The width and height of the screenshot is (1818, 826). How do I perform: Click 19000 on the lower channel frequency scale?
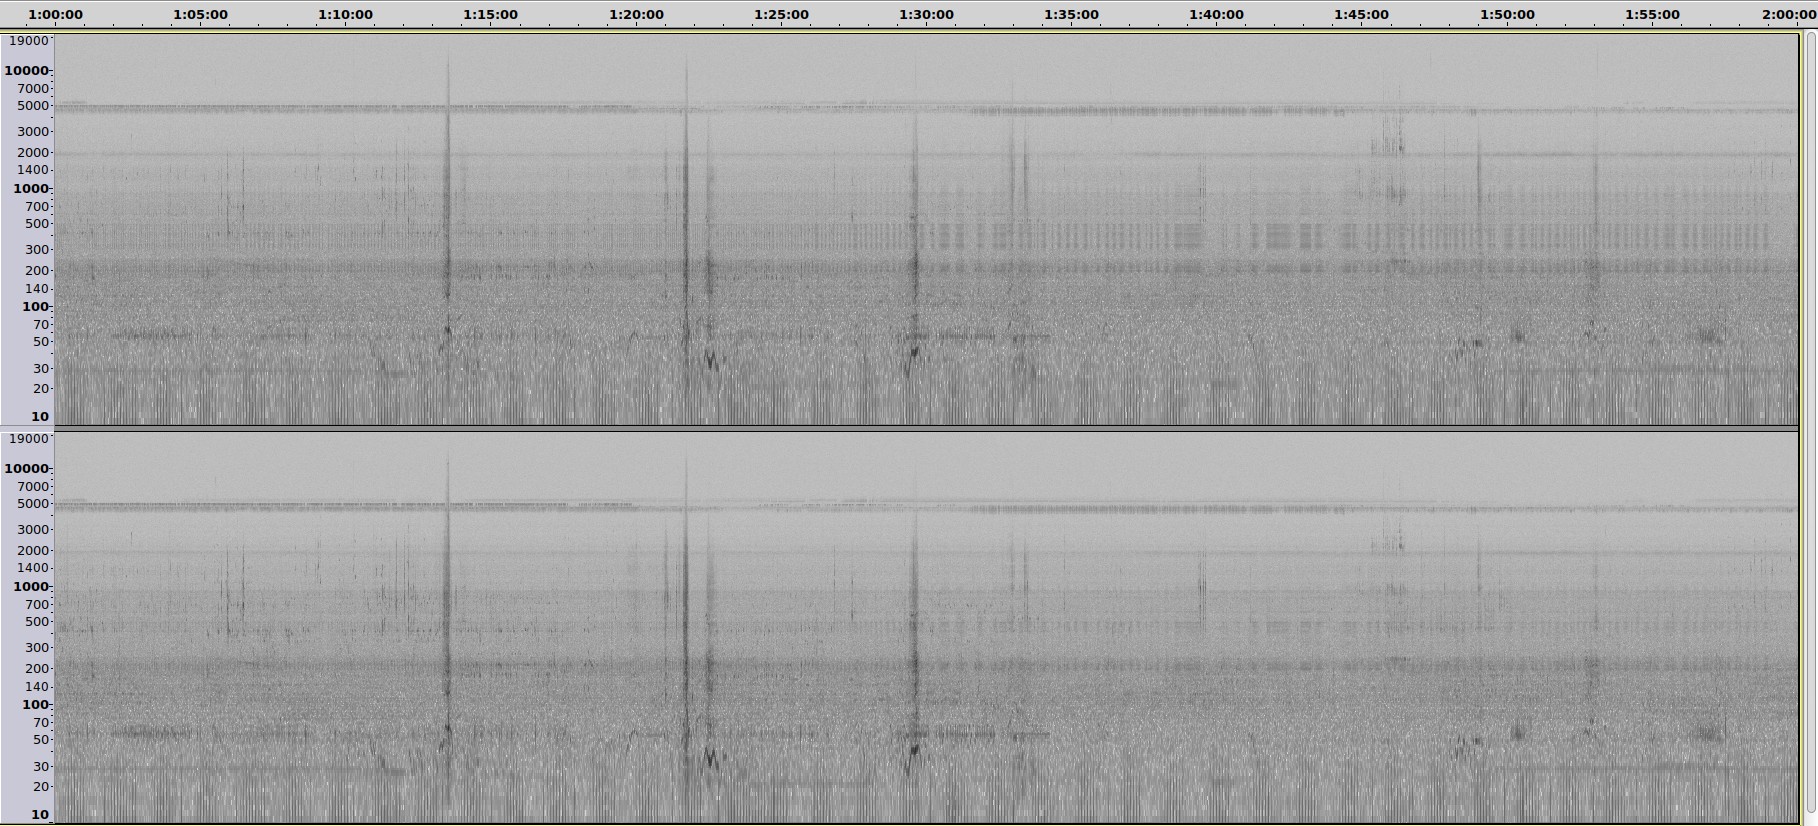point(27,439)
